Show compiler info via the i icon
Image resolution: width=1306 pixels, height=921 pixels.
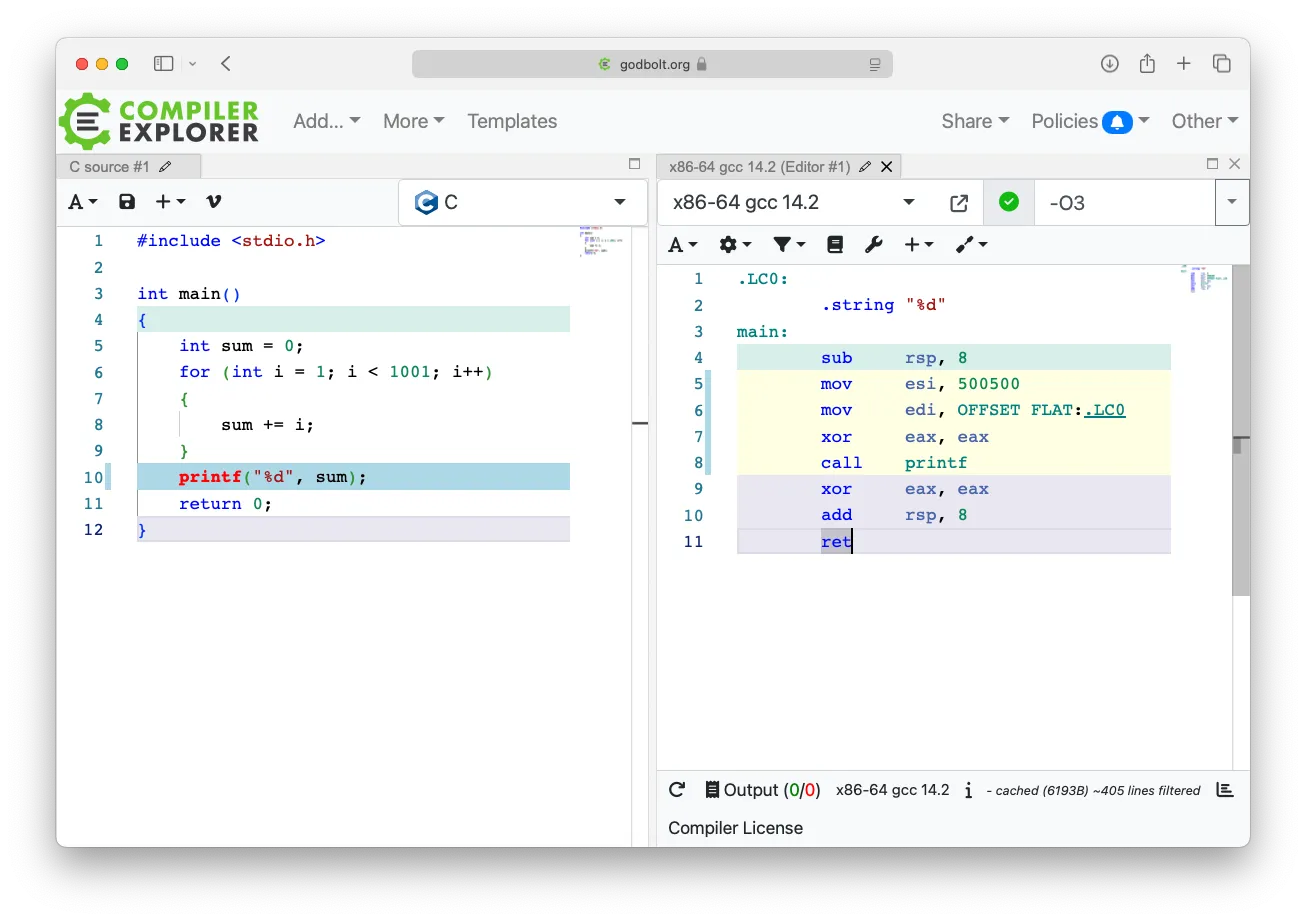pyautogui.click(x=968, y=790)
